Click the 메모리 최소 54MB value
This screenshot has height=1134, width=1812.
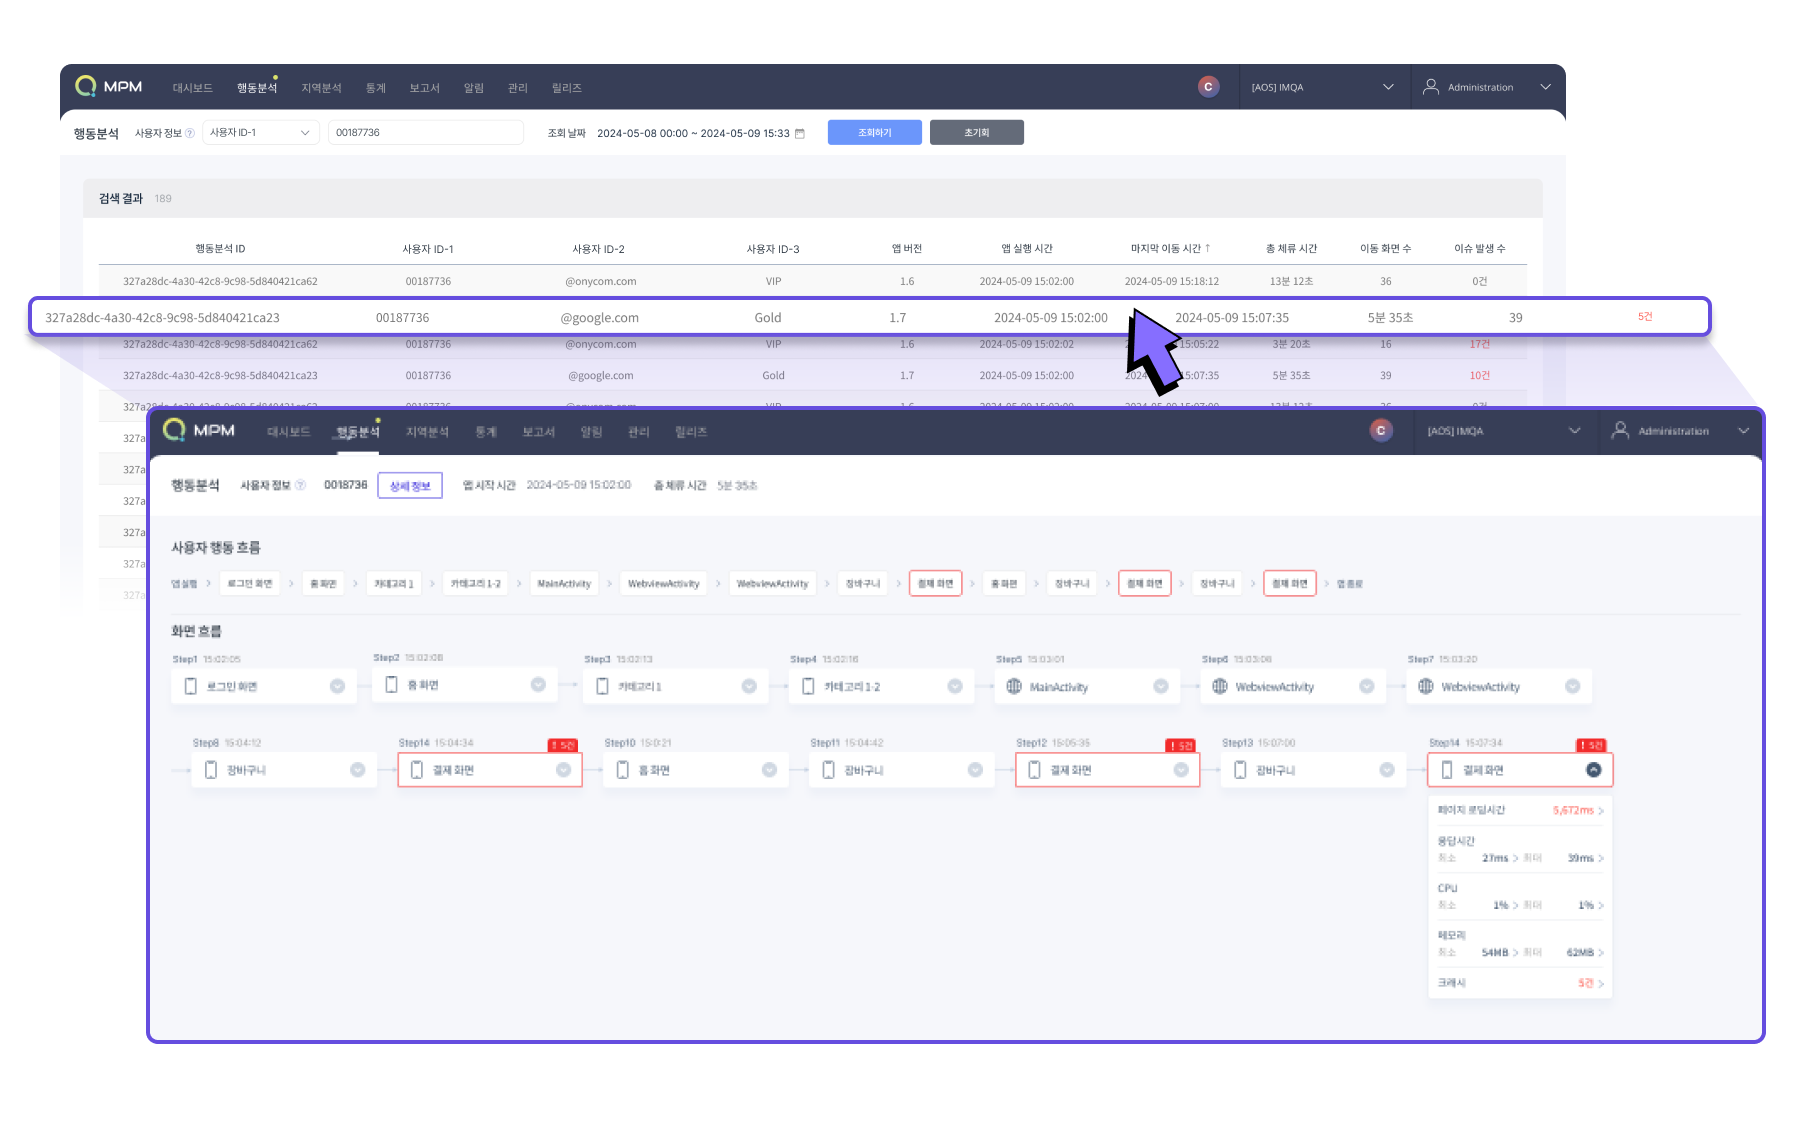1495,952
